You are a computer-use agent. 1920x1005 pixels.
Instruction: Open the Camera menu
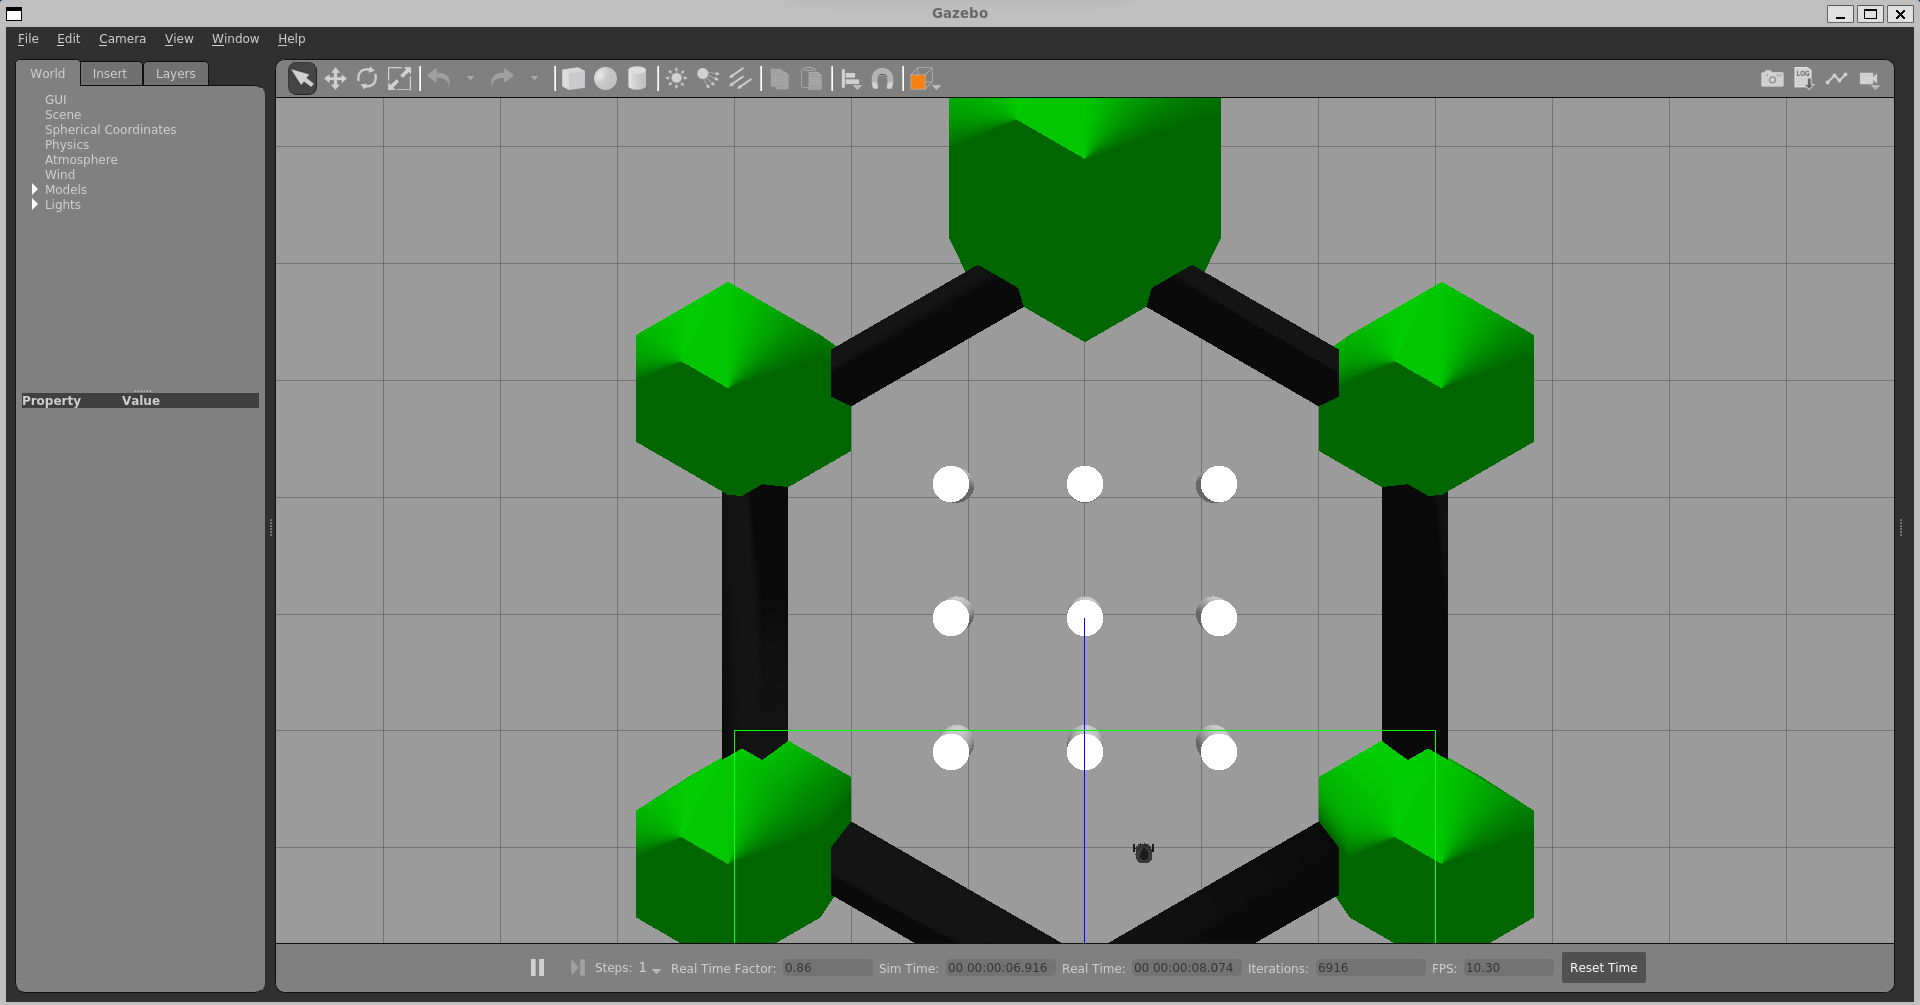(122, 39)
